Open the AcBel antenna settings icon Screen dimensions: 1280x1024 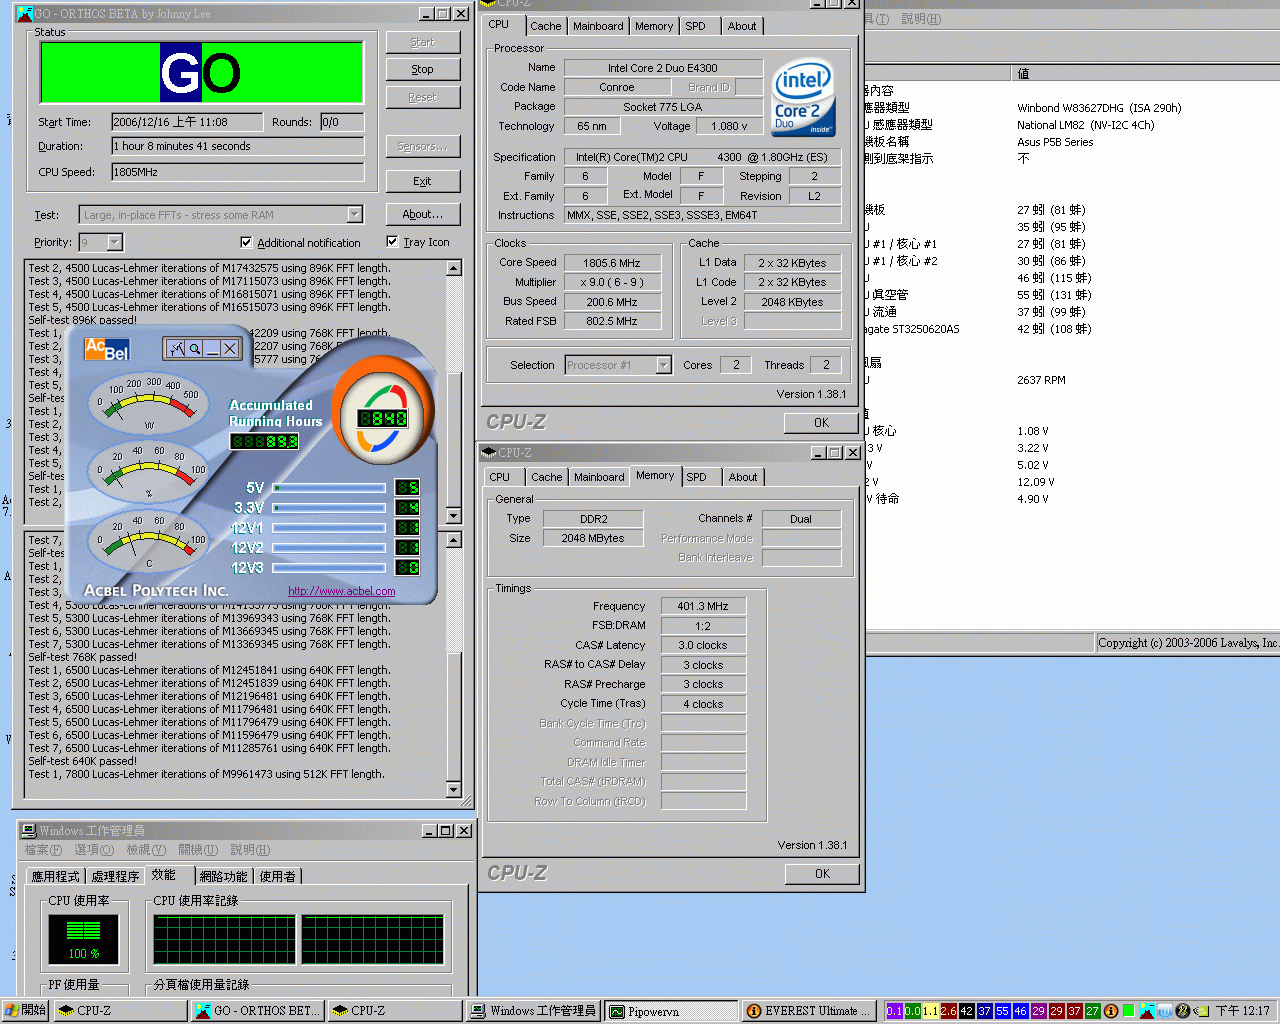(x=176, y=348)
